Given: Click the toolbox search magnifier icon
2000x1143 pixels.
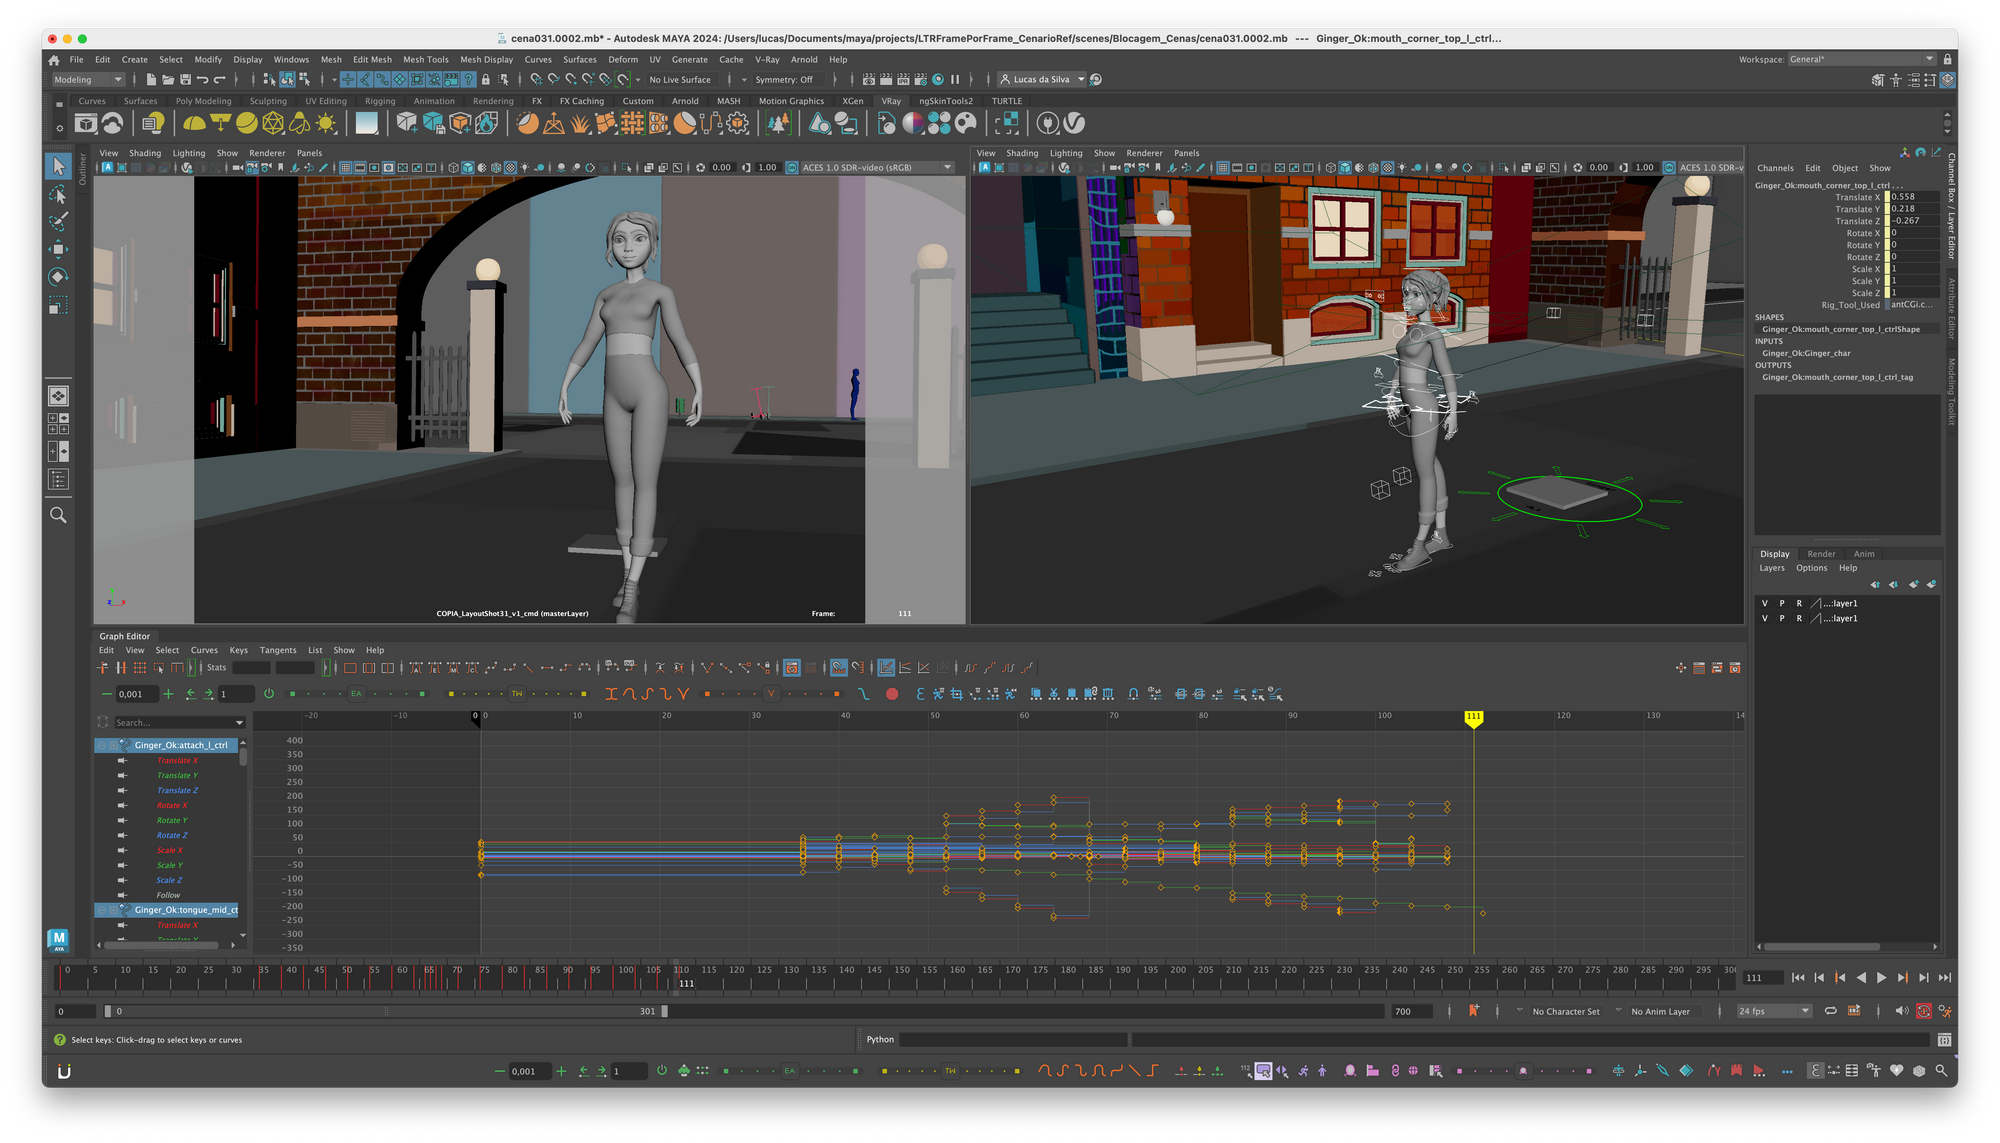Looking at the screenshot, I should (58, 515).
